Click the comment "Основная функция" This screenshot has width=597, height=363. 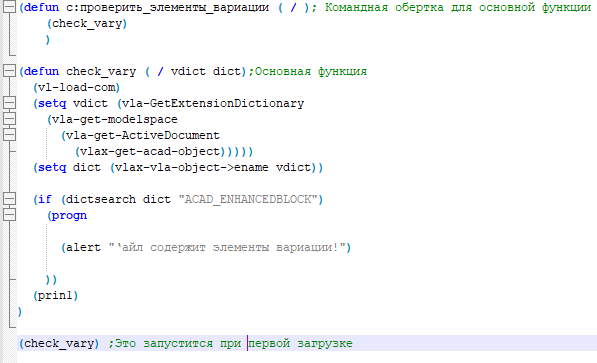point(311,71)
